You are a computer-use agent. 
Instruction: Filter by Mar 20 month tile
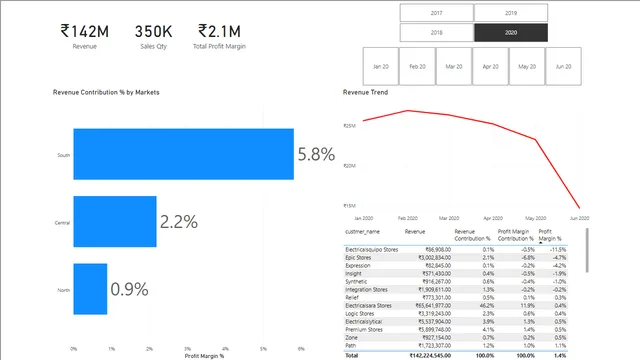tap(454, 67)
